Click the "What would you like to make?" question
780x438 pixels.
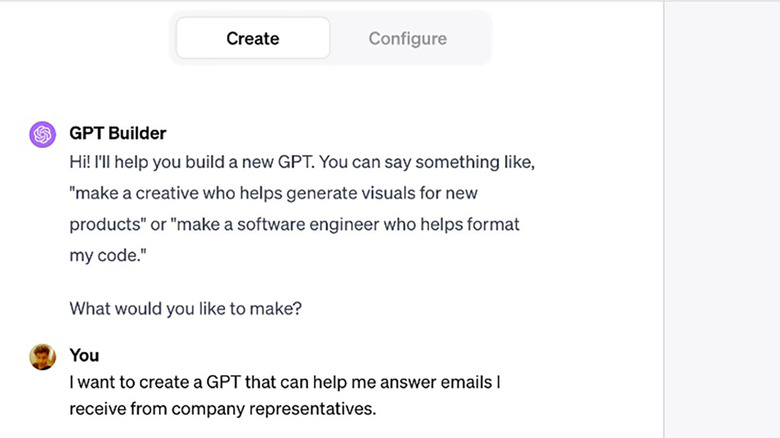(x=185, y=309)
